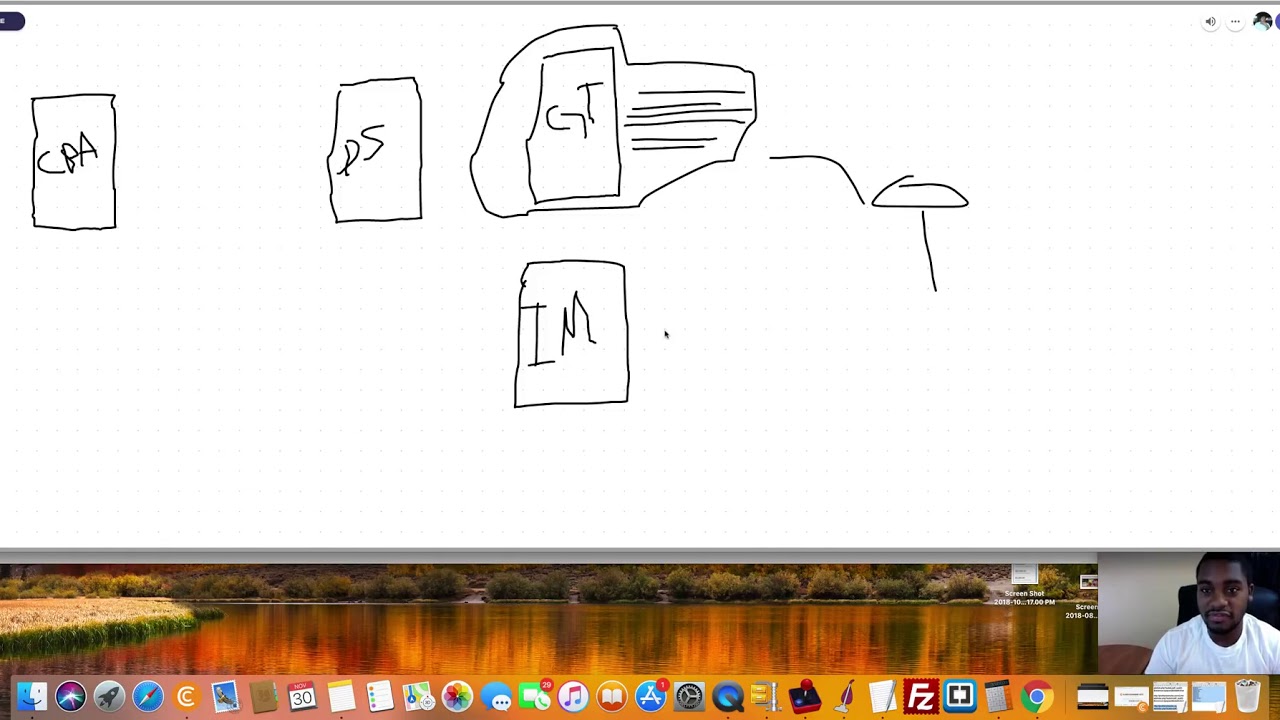Open Contacts book in the Dock

pyautogui.click(x=264, y=696)
